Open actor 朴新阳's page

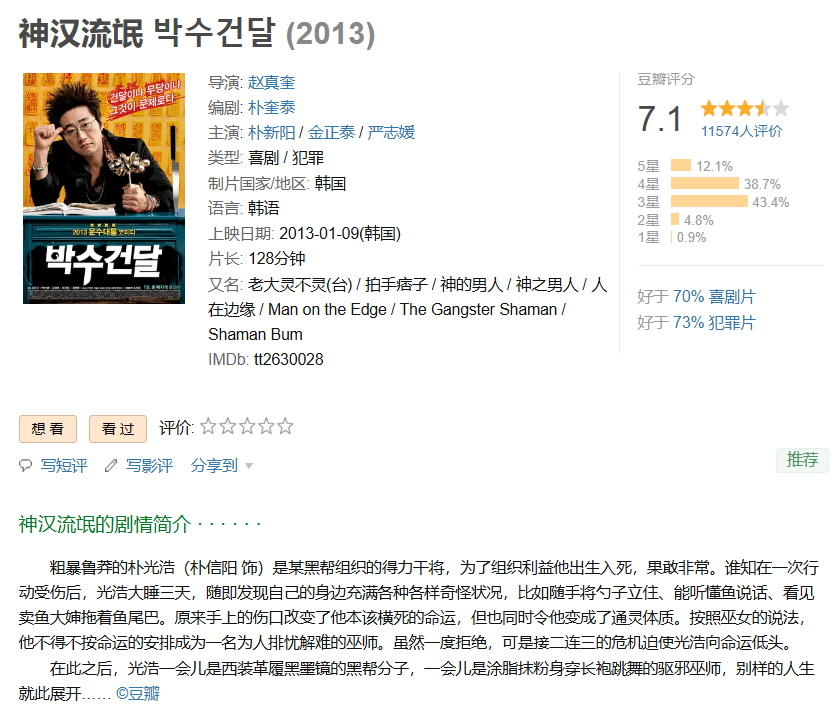[x=271, y=133]
